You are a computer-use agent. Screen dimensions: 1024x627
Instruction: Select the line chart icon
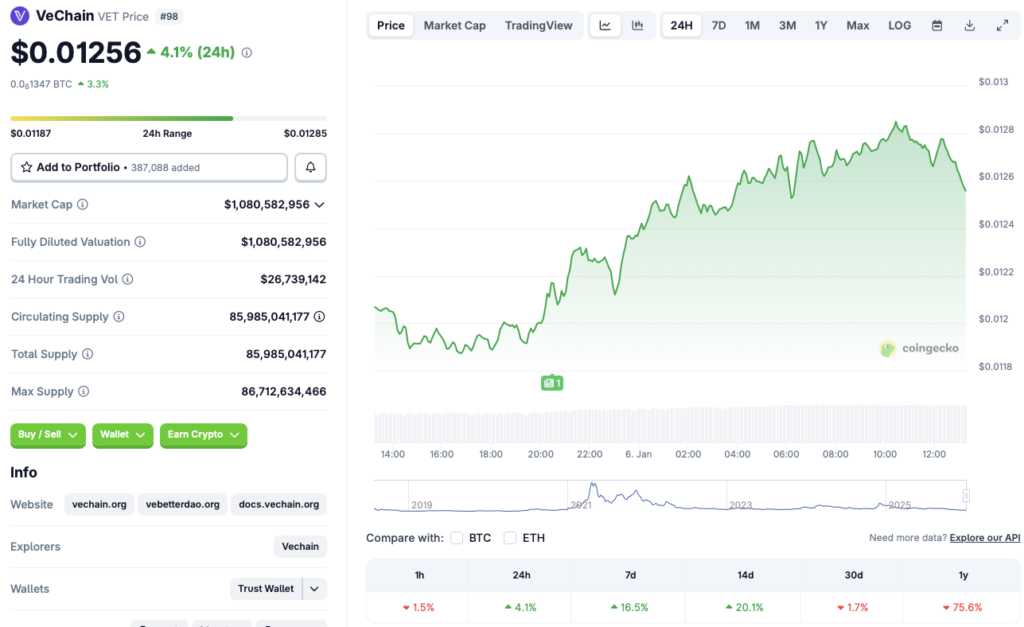(x=605, y=24)
